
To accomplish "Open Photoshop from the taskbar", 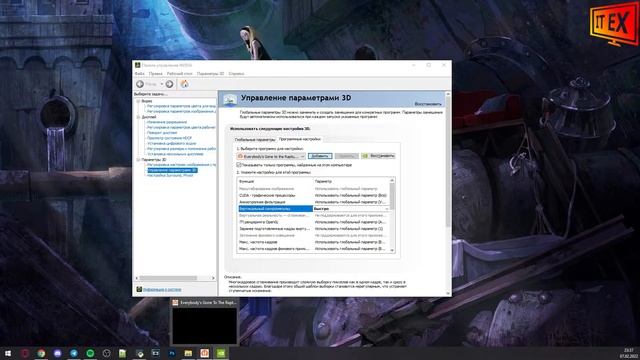I will 172,353.
